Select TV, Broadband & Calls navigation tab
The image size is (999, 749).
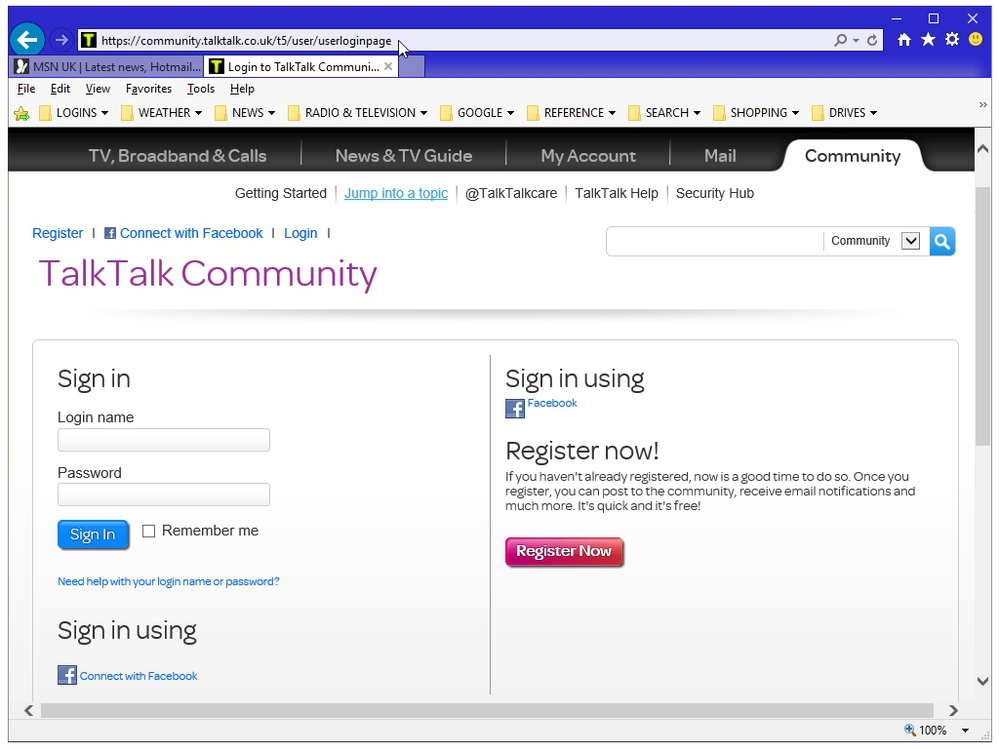[x=177, y=155]
